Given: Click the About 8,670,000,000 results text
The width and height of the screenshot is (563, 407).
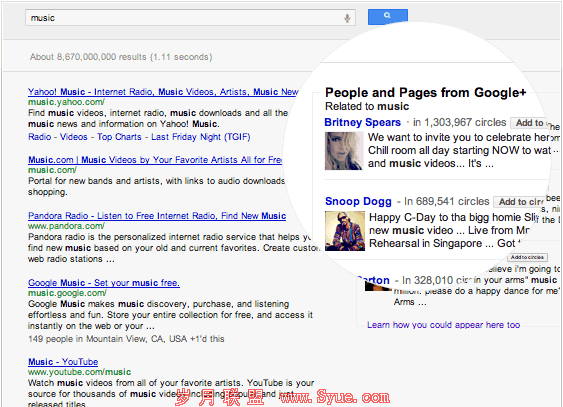Looking at the screenshot, I should tap(121, 57).
